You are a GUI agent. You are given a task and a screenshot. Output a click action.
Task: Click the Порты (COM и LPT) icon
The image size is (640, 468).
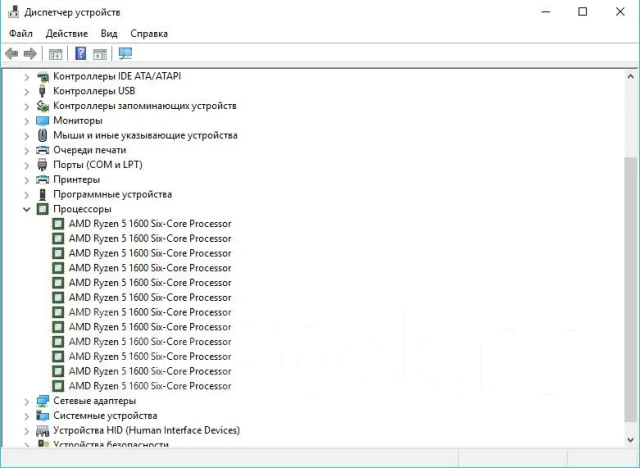[42, 165]
